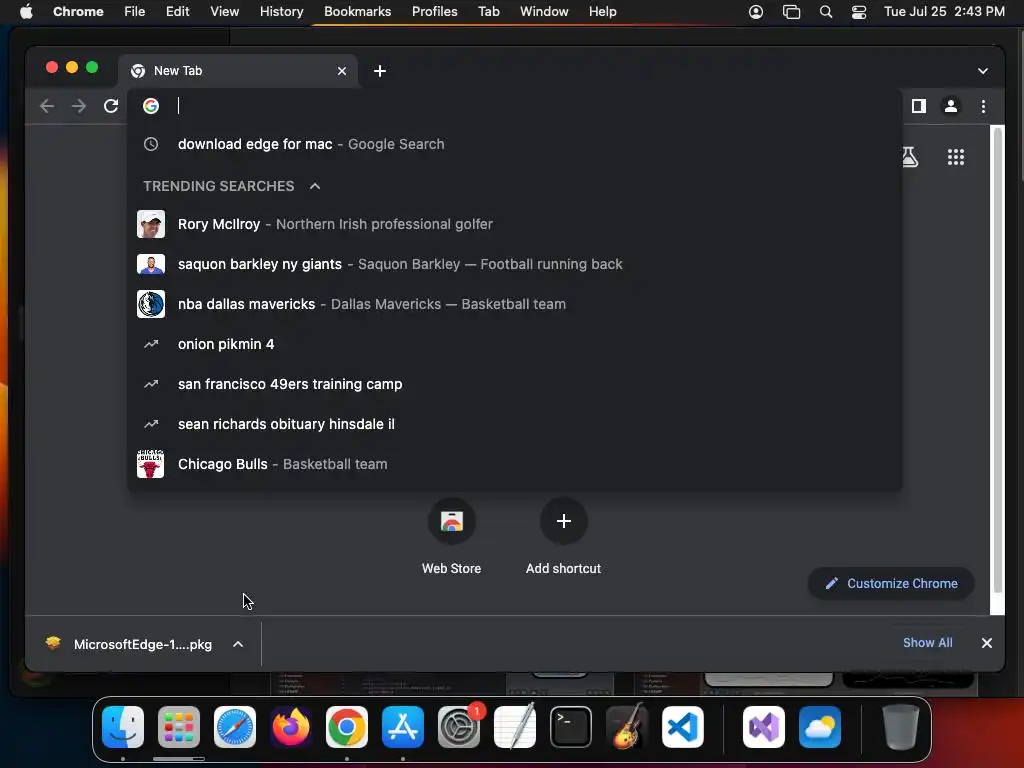Open the Google apps grid
Viewport: 1024px width, 768px height.
(956, 157)
